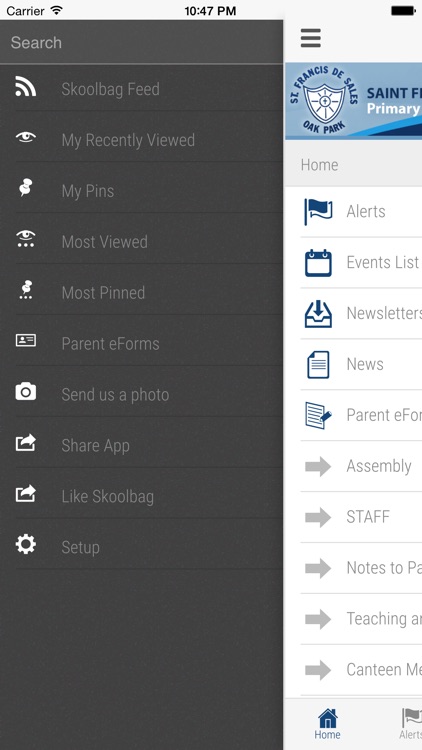Select the My Pins pushpin icon
The image size is (422, 750).
pyautogui.click(x=25, y=188)
